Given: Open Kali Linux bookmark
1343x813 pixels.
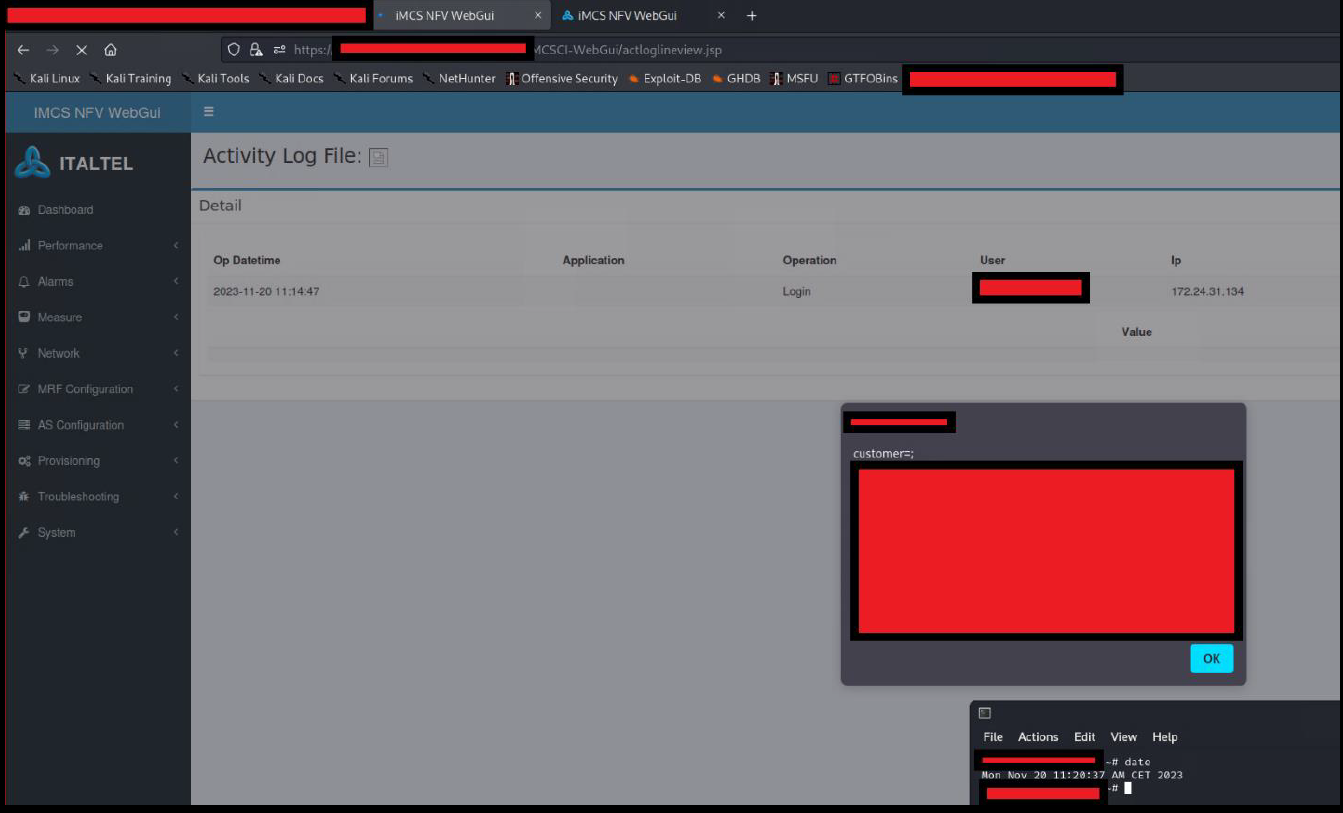Looking at the screenshot, I should point(47,79).
